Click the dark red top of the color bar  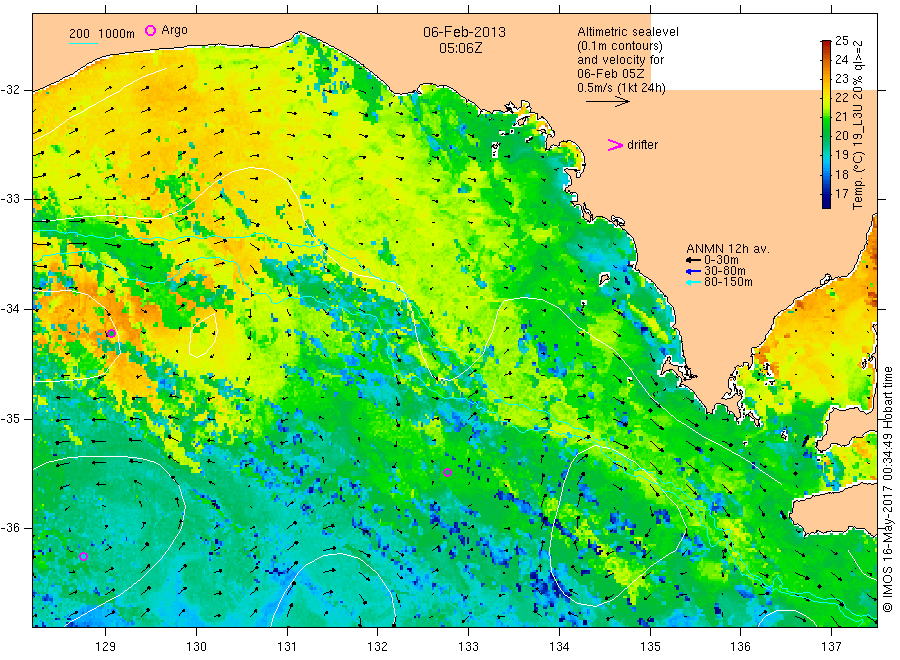coord(826,43)
